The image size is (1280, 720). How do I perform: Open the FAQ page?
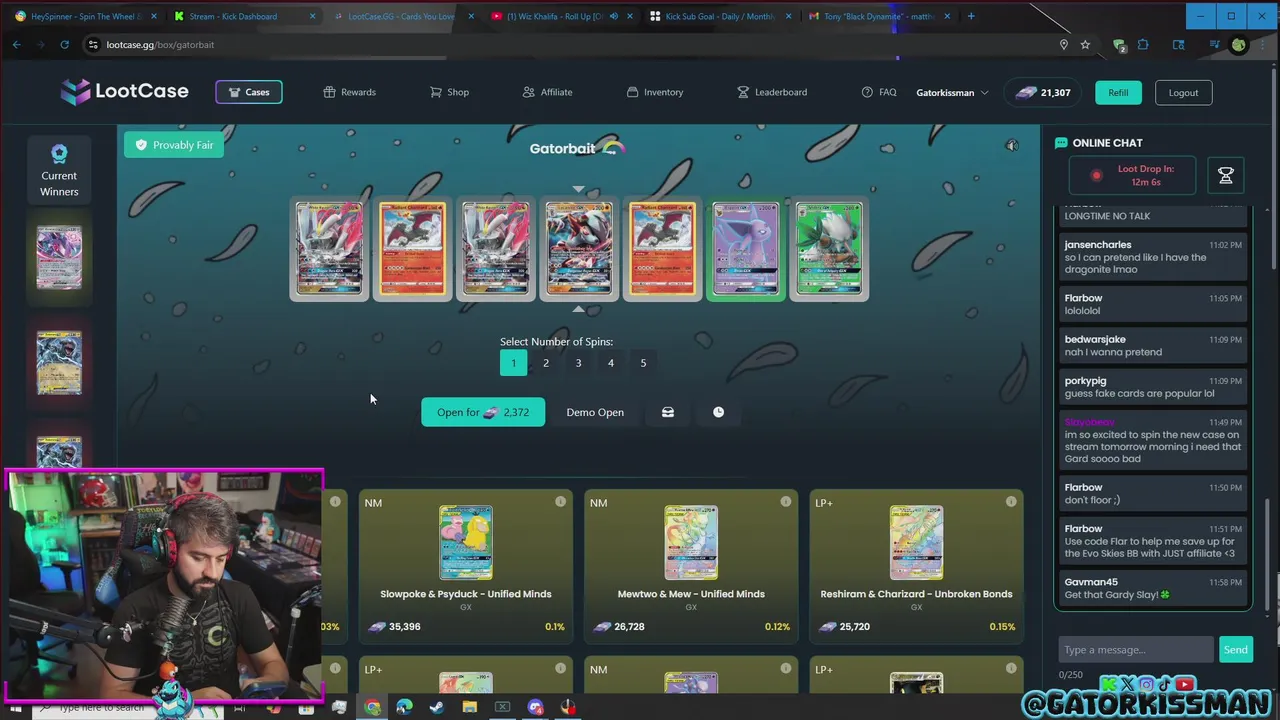point(879,92)
